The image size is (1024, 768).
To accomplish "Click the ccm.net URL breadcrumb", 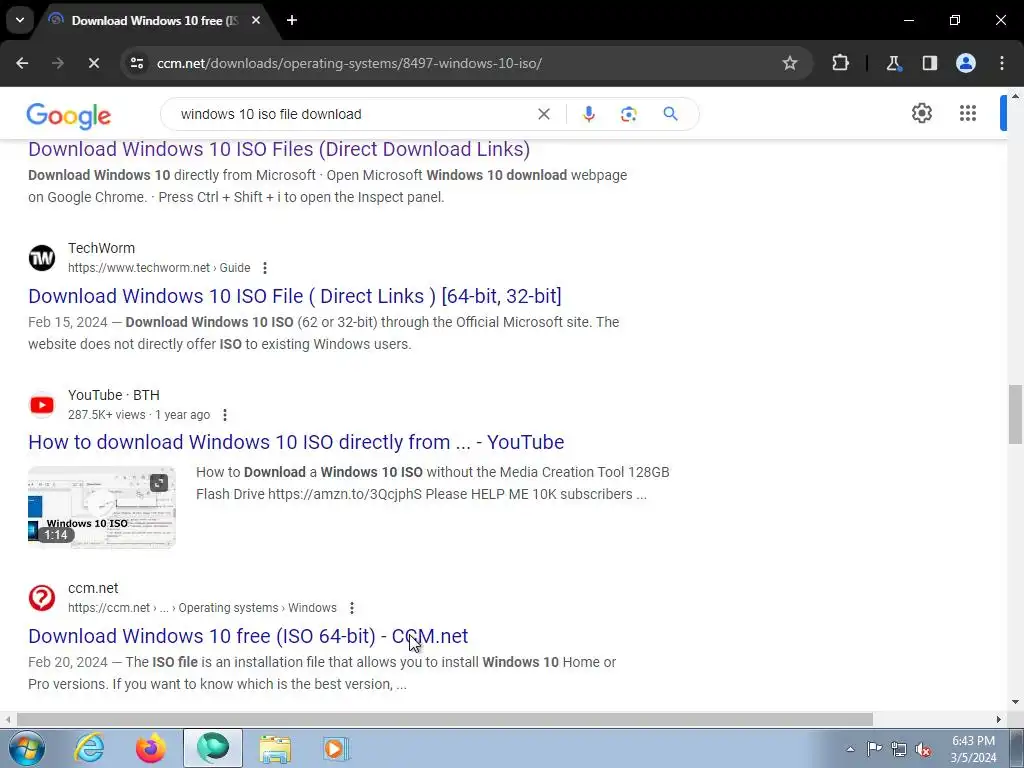I will click(202, 608).
